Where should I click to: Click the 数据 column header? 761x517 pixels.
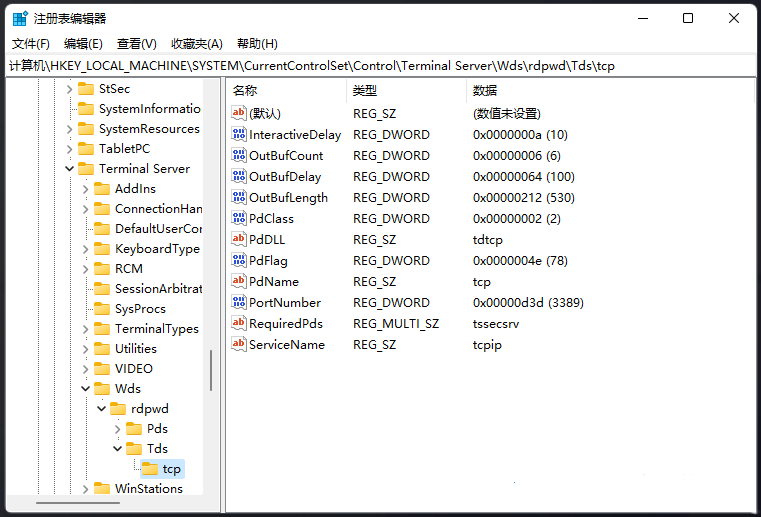[x=610, y=90]
